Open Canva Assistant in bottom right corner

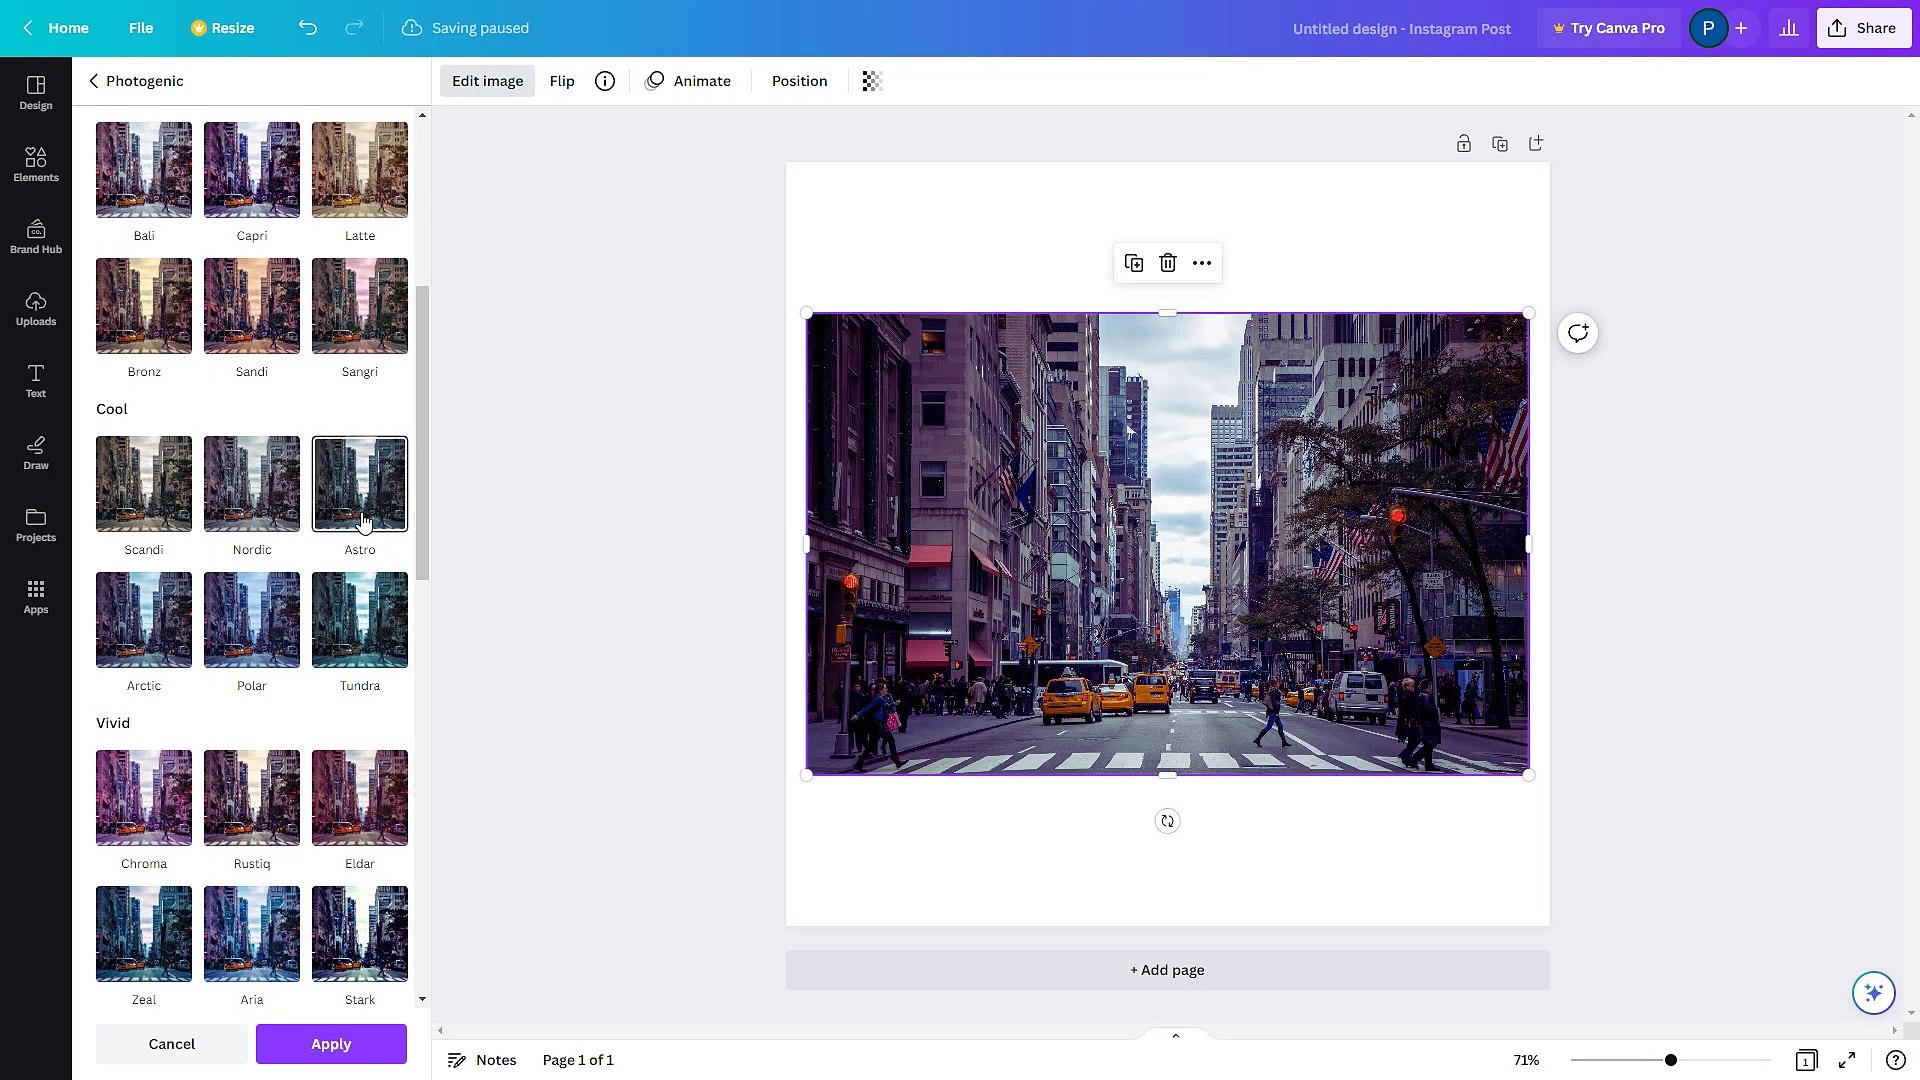(1872, 992)
